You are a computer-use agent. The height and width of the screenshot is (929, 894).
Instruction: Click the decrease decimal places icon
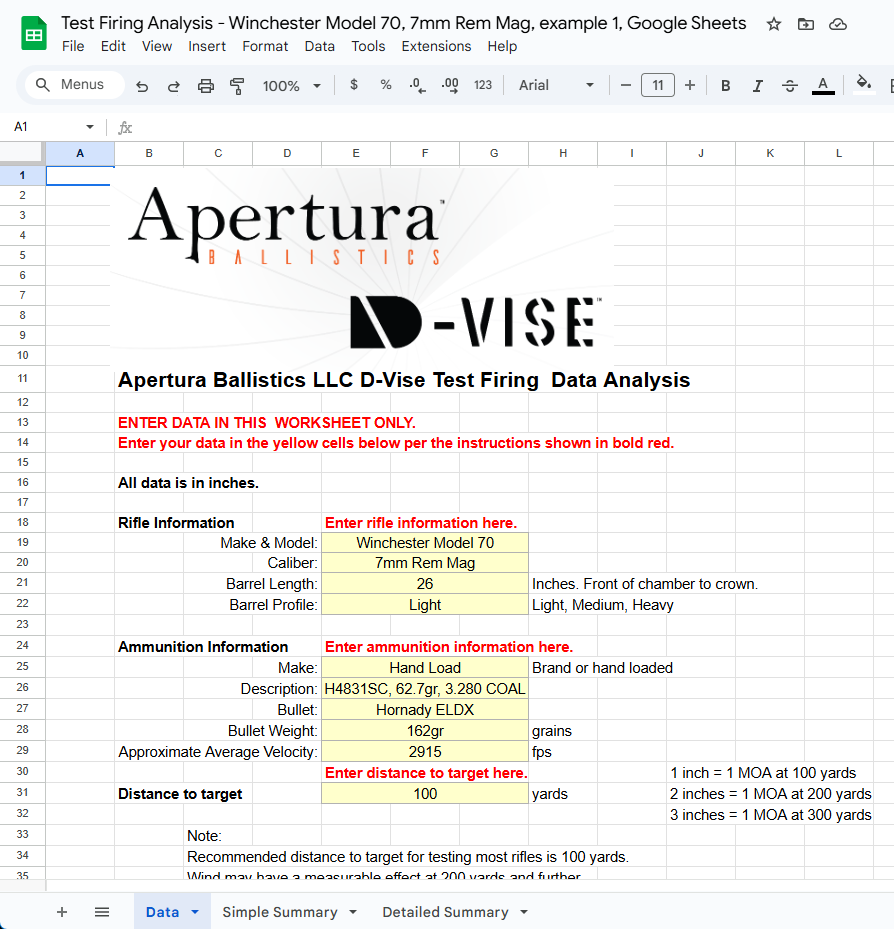click(417, 85)
